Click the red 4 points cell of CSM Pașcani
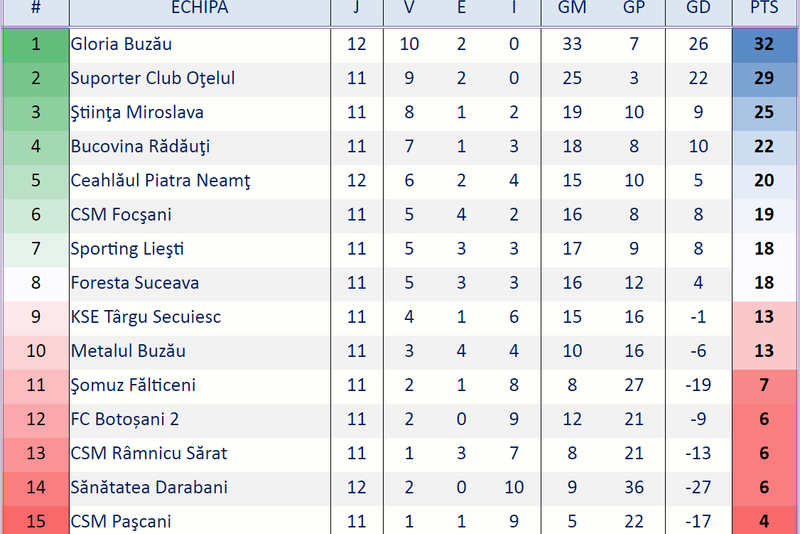Image resolution: width=800 pixels, height=534 pixels. click(x=764, y=521)
